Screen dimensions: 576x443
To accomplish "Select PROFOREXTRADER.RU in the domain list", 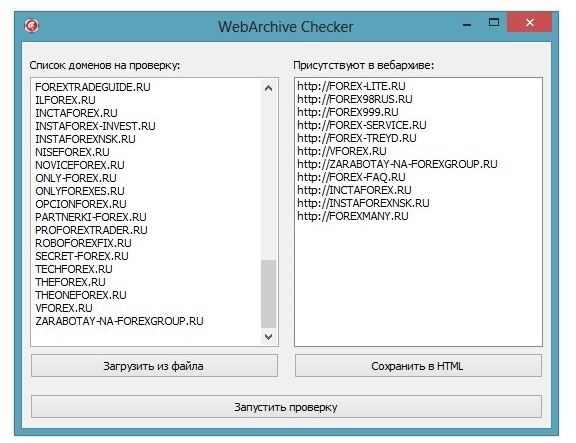I will pyautogui.click(x=91, y=230).
